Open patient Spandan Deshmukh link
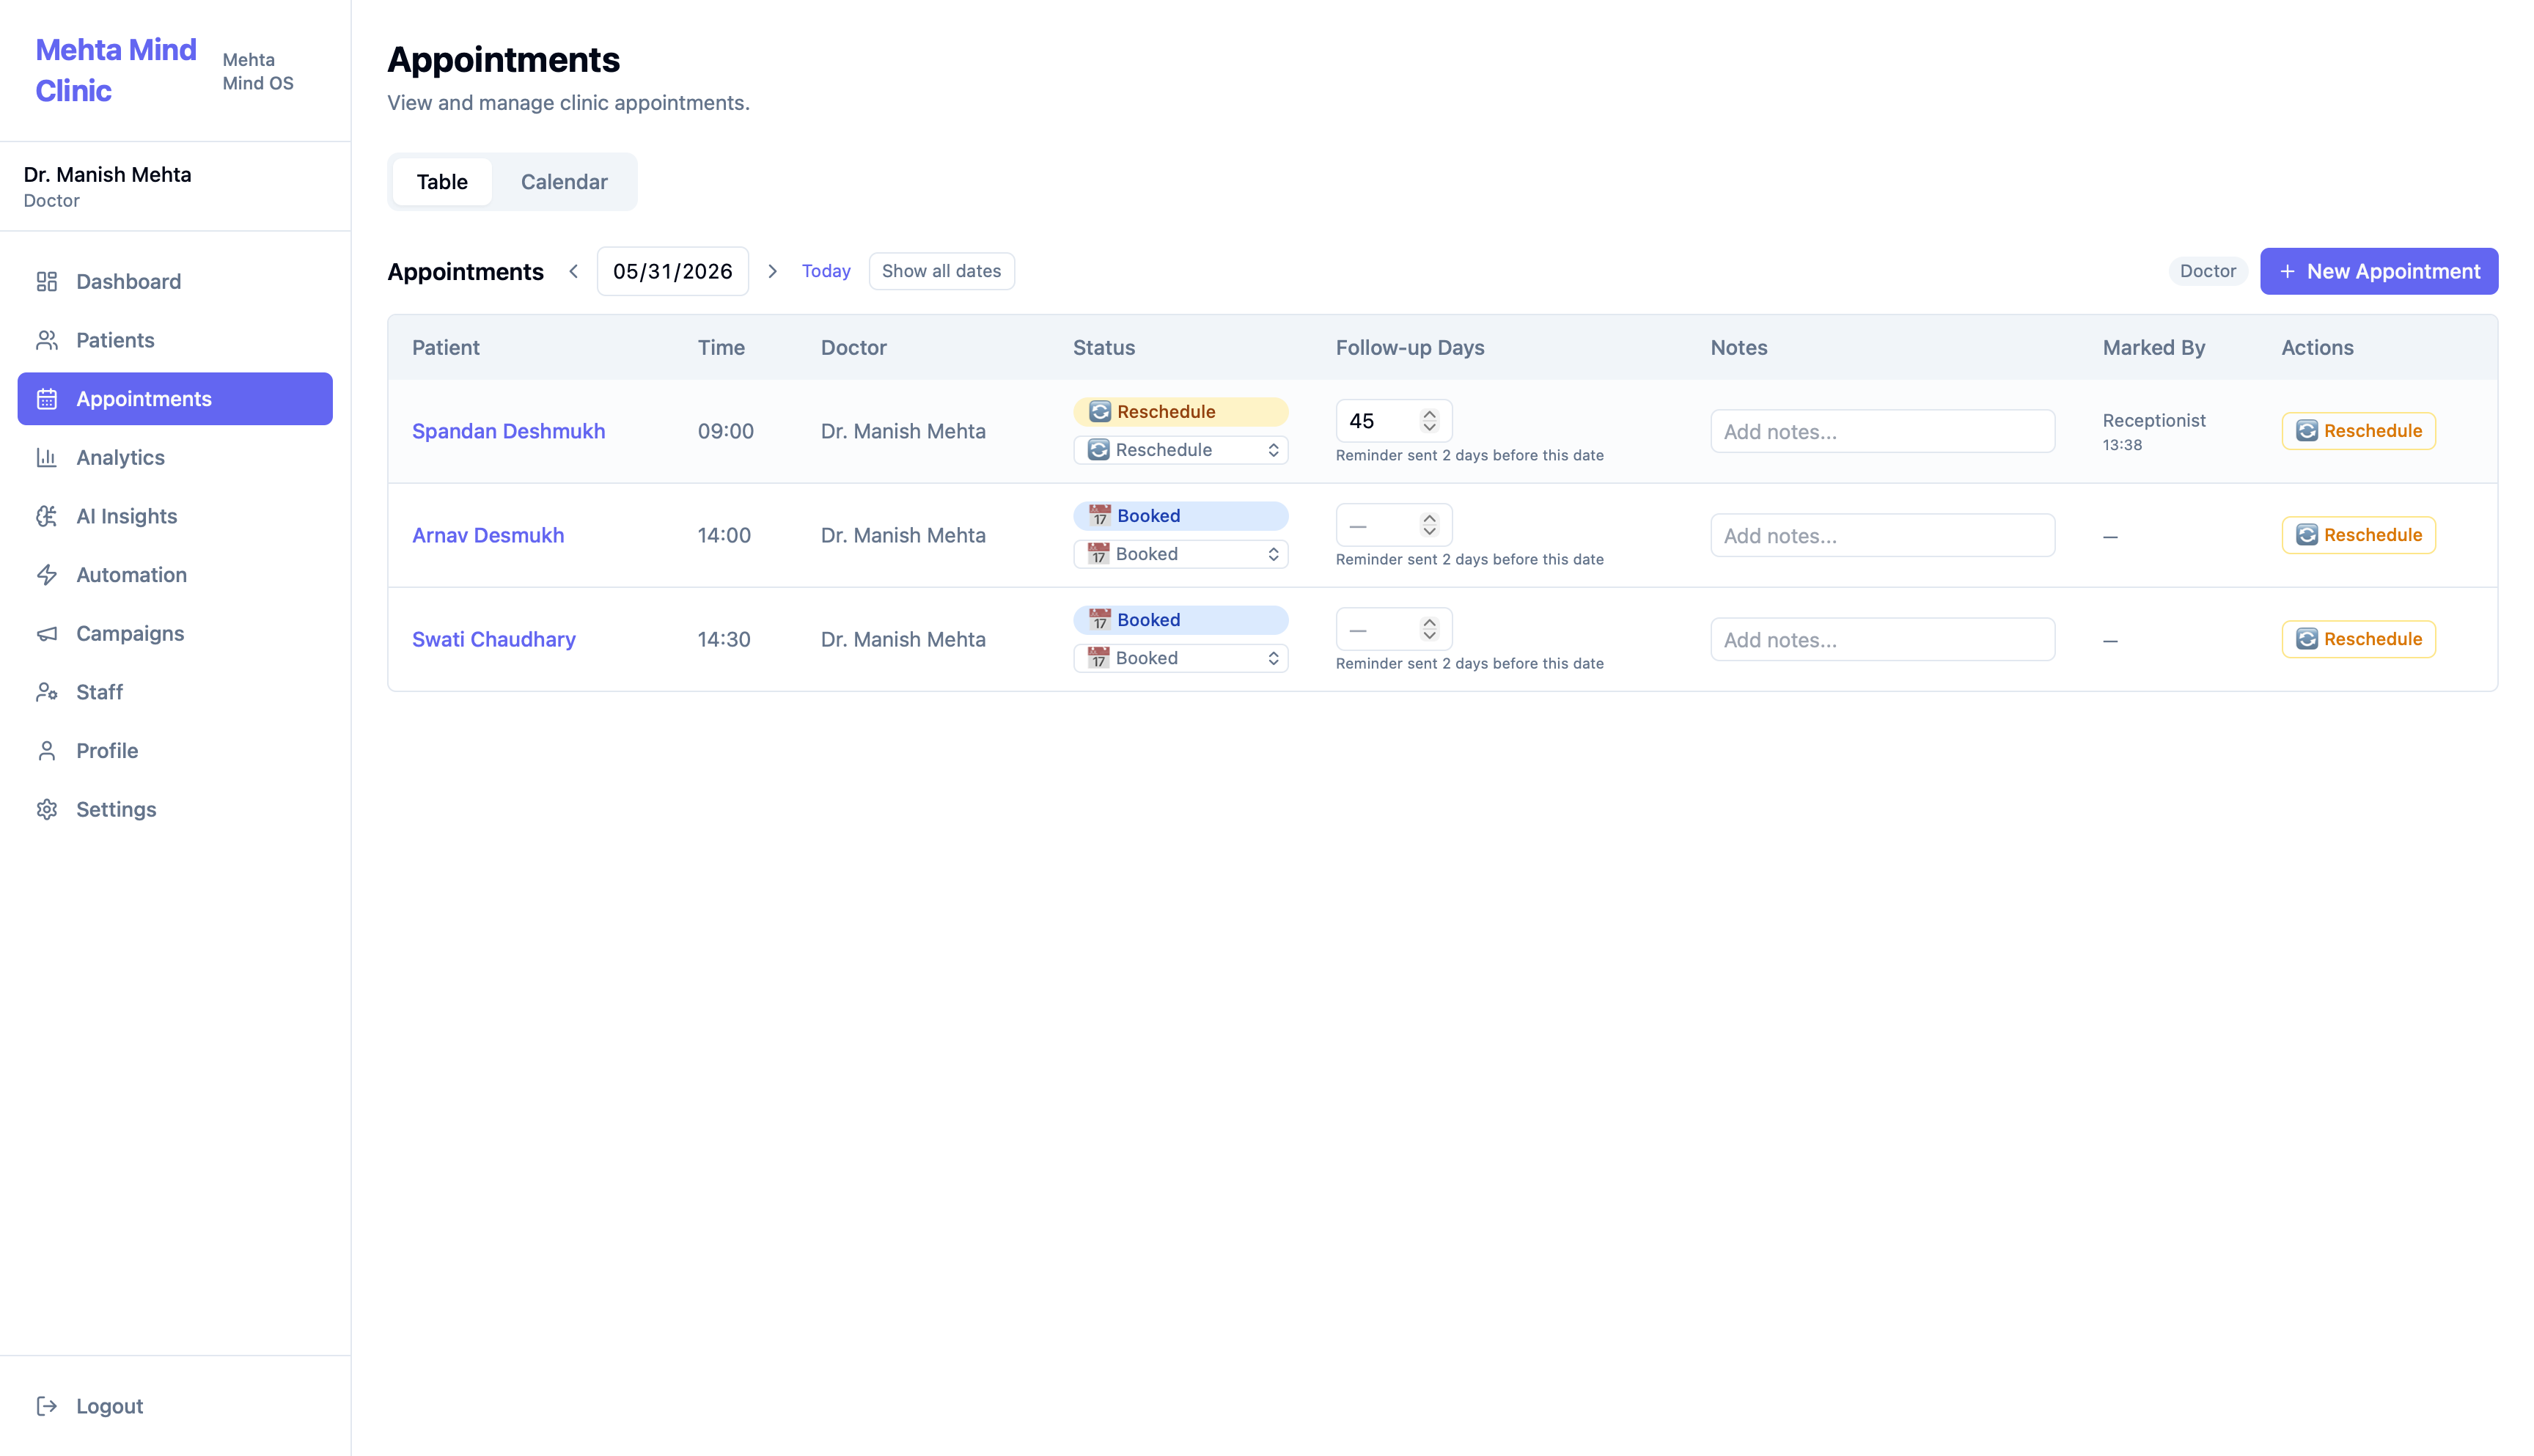 click(x=508, y=431)
